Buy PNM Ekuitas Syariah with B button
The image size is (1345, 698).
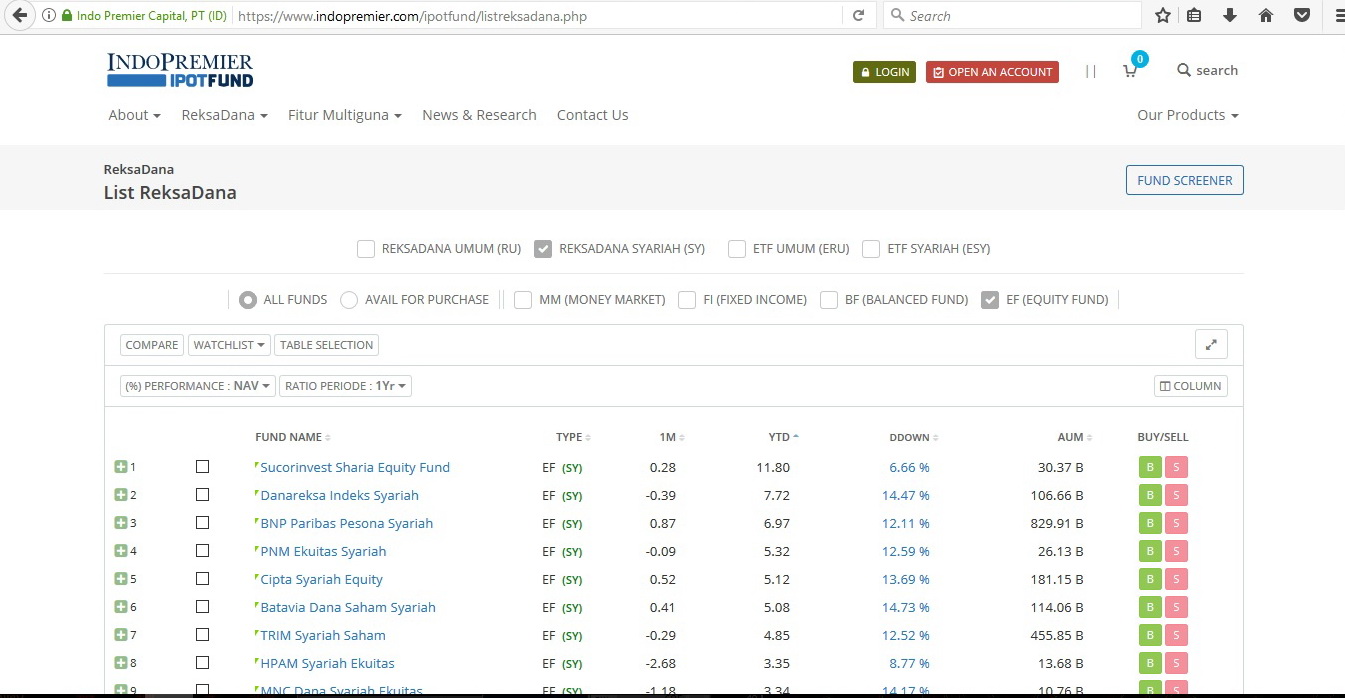(x=1150, y=551)
